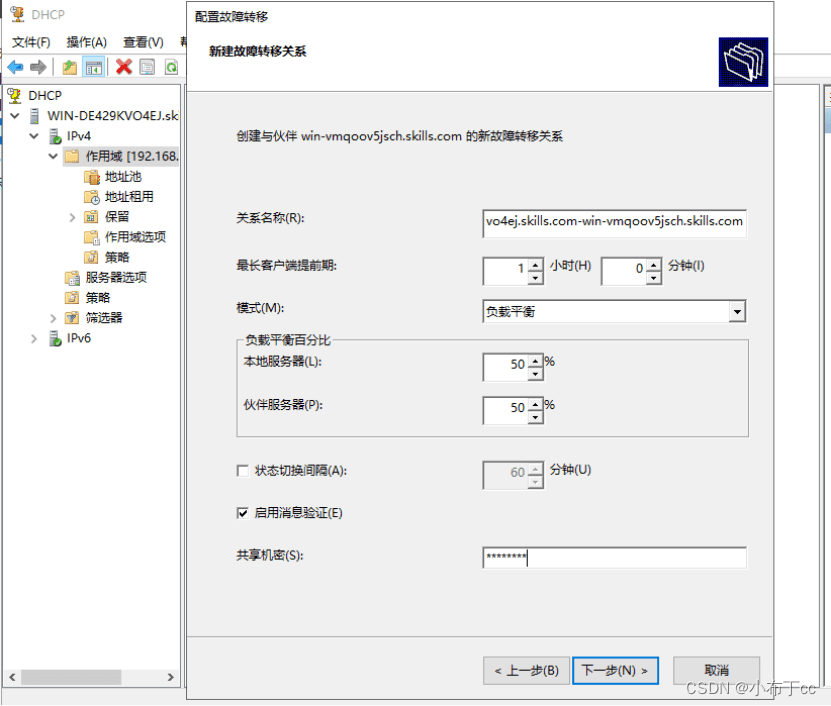Click the show/hide console tree icon

(94, 67)
